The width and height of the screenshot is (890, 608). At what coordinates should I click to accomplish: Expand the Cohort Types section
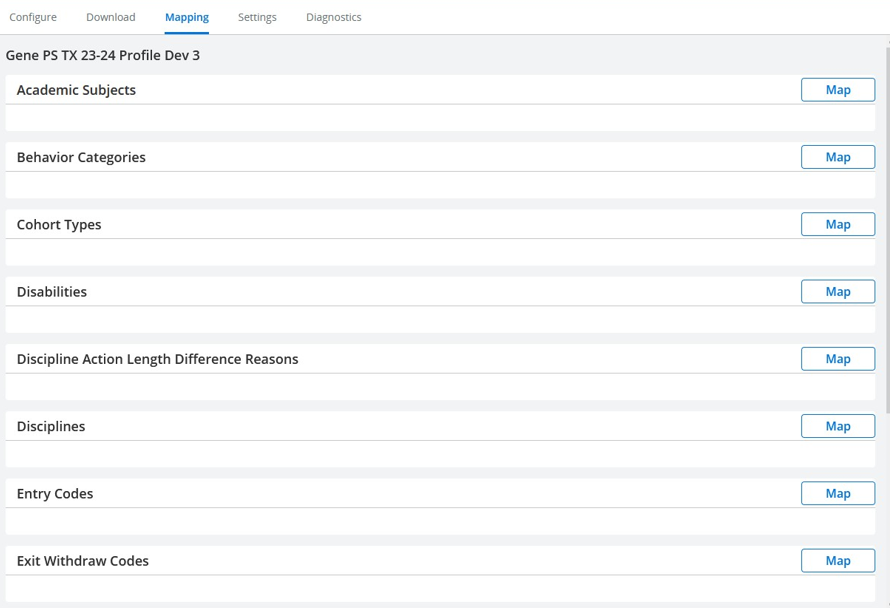tap(57, 224)
